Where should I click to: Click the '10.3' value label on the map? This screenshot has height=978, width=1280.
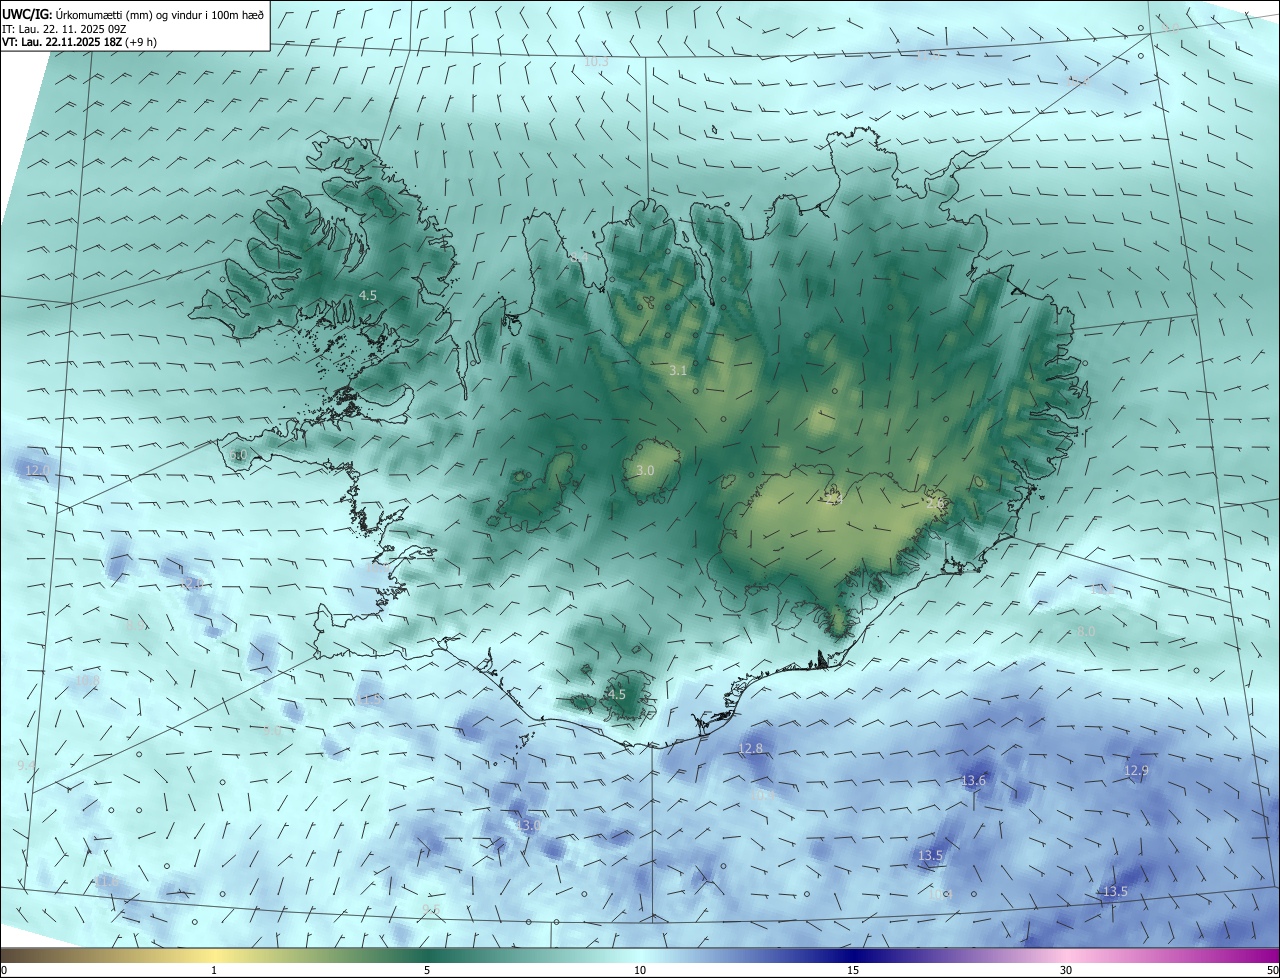(596, 62)
